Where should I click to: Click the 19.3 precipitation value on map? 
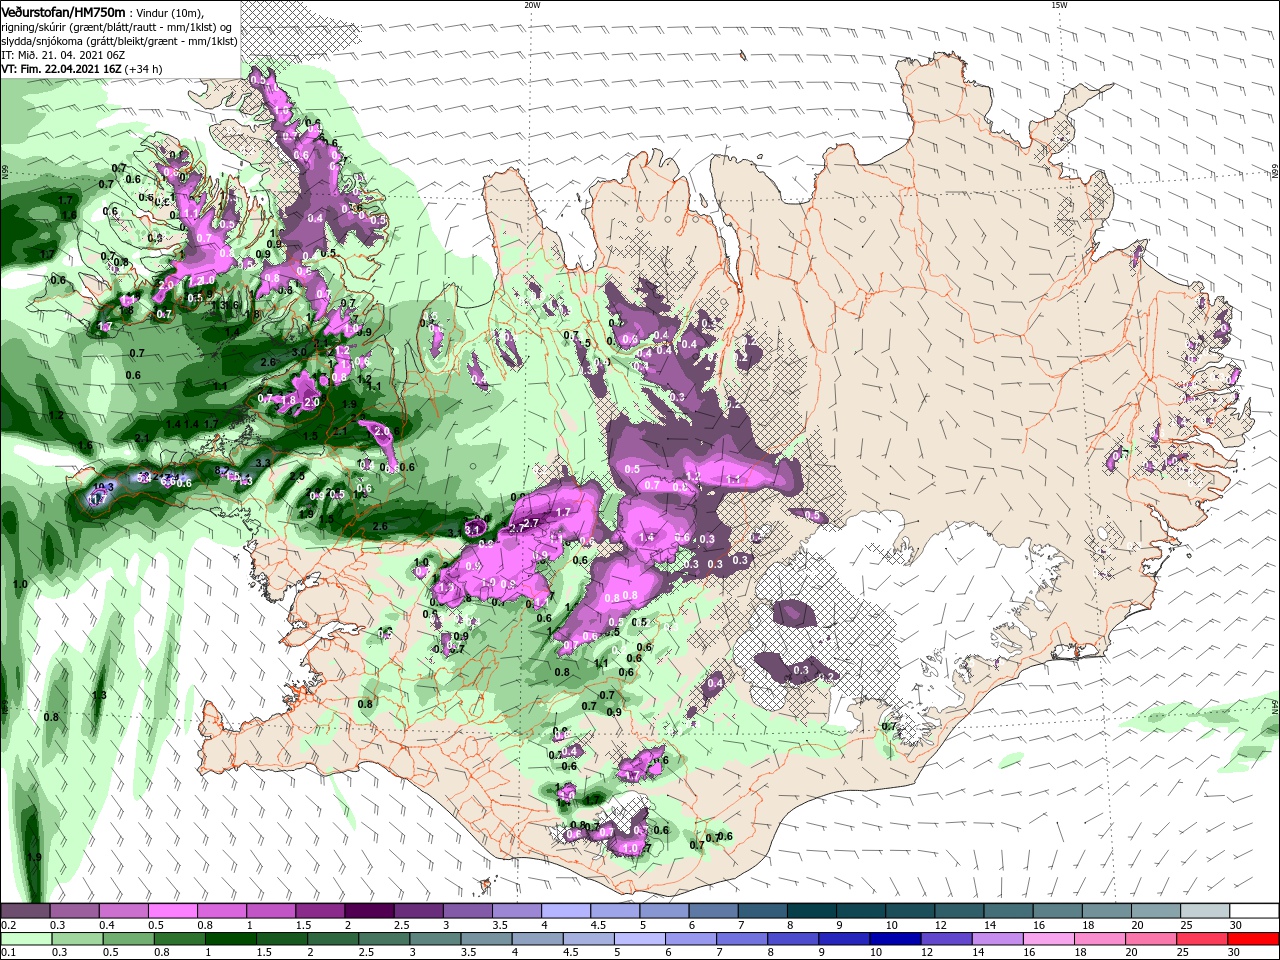[105, 485]
